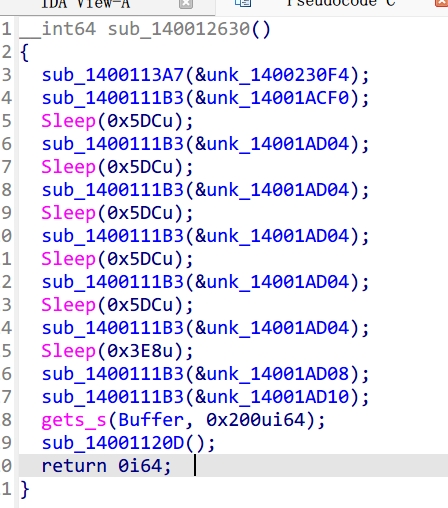This screenshot has height=508, width=448.
Task: Select the Pseudocode-C tab title
Action: point(341,3)
